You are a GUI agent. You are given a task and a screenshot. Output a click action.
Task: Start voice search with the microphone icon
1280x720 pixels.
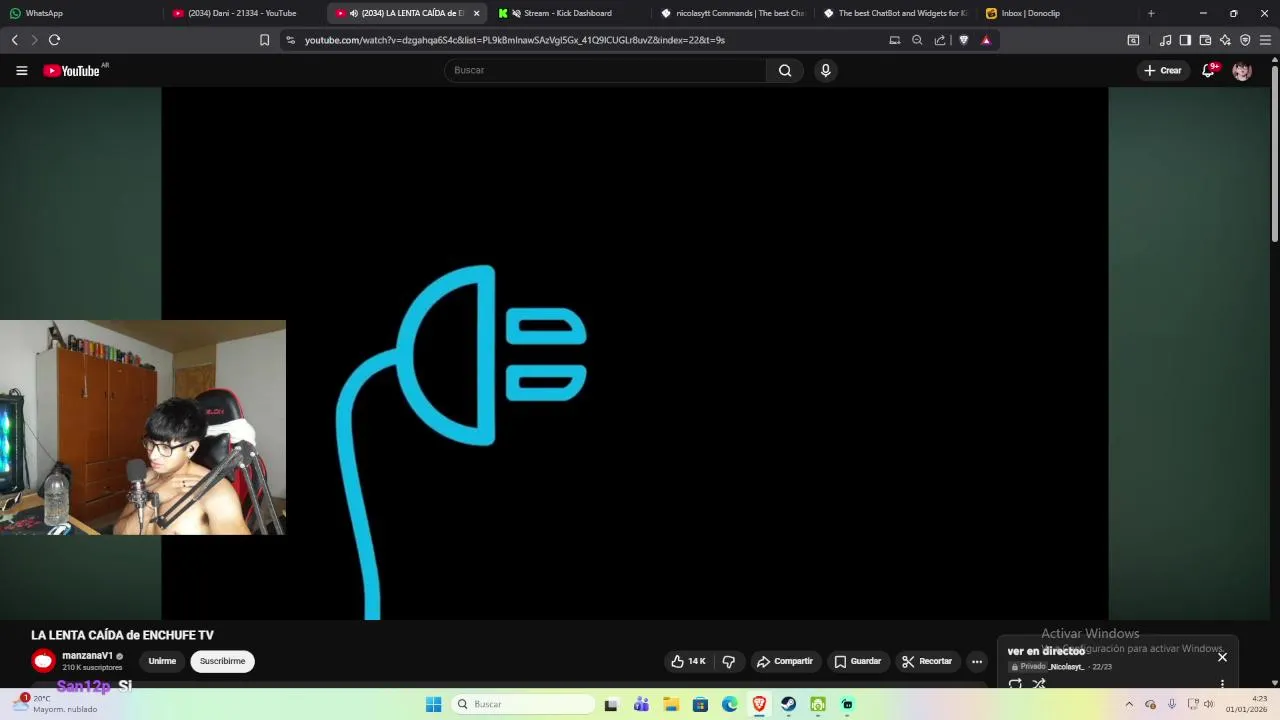[x=825, y=70]
